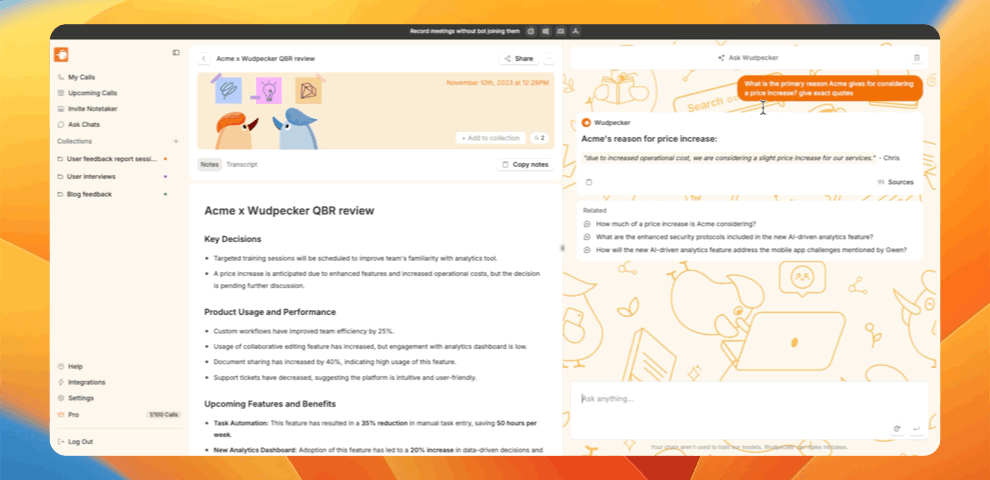
Task: Open My Calls in the sidebar
Action: click(81, 77)
